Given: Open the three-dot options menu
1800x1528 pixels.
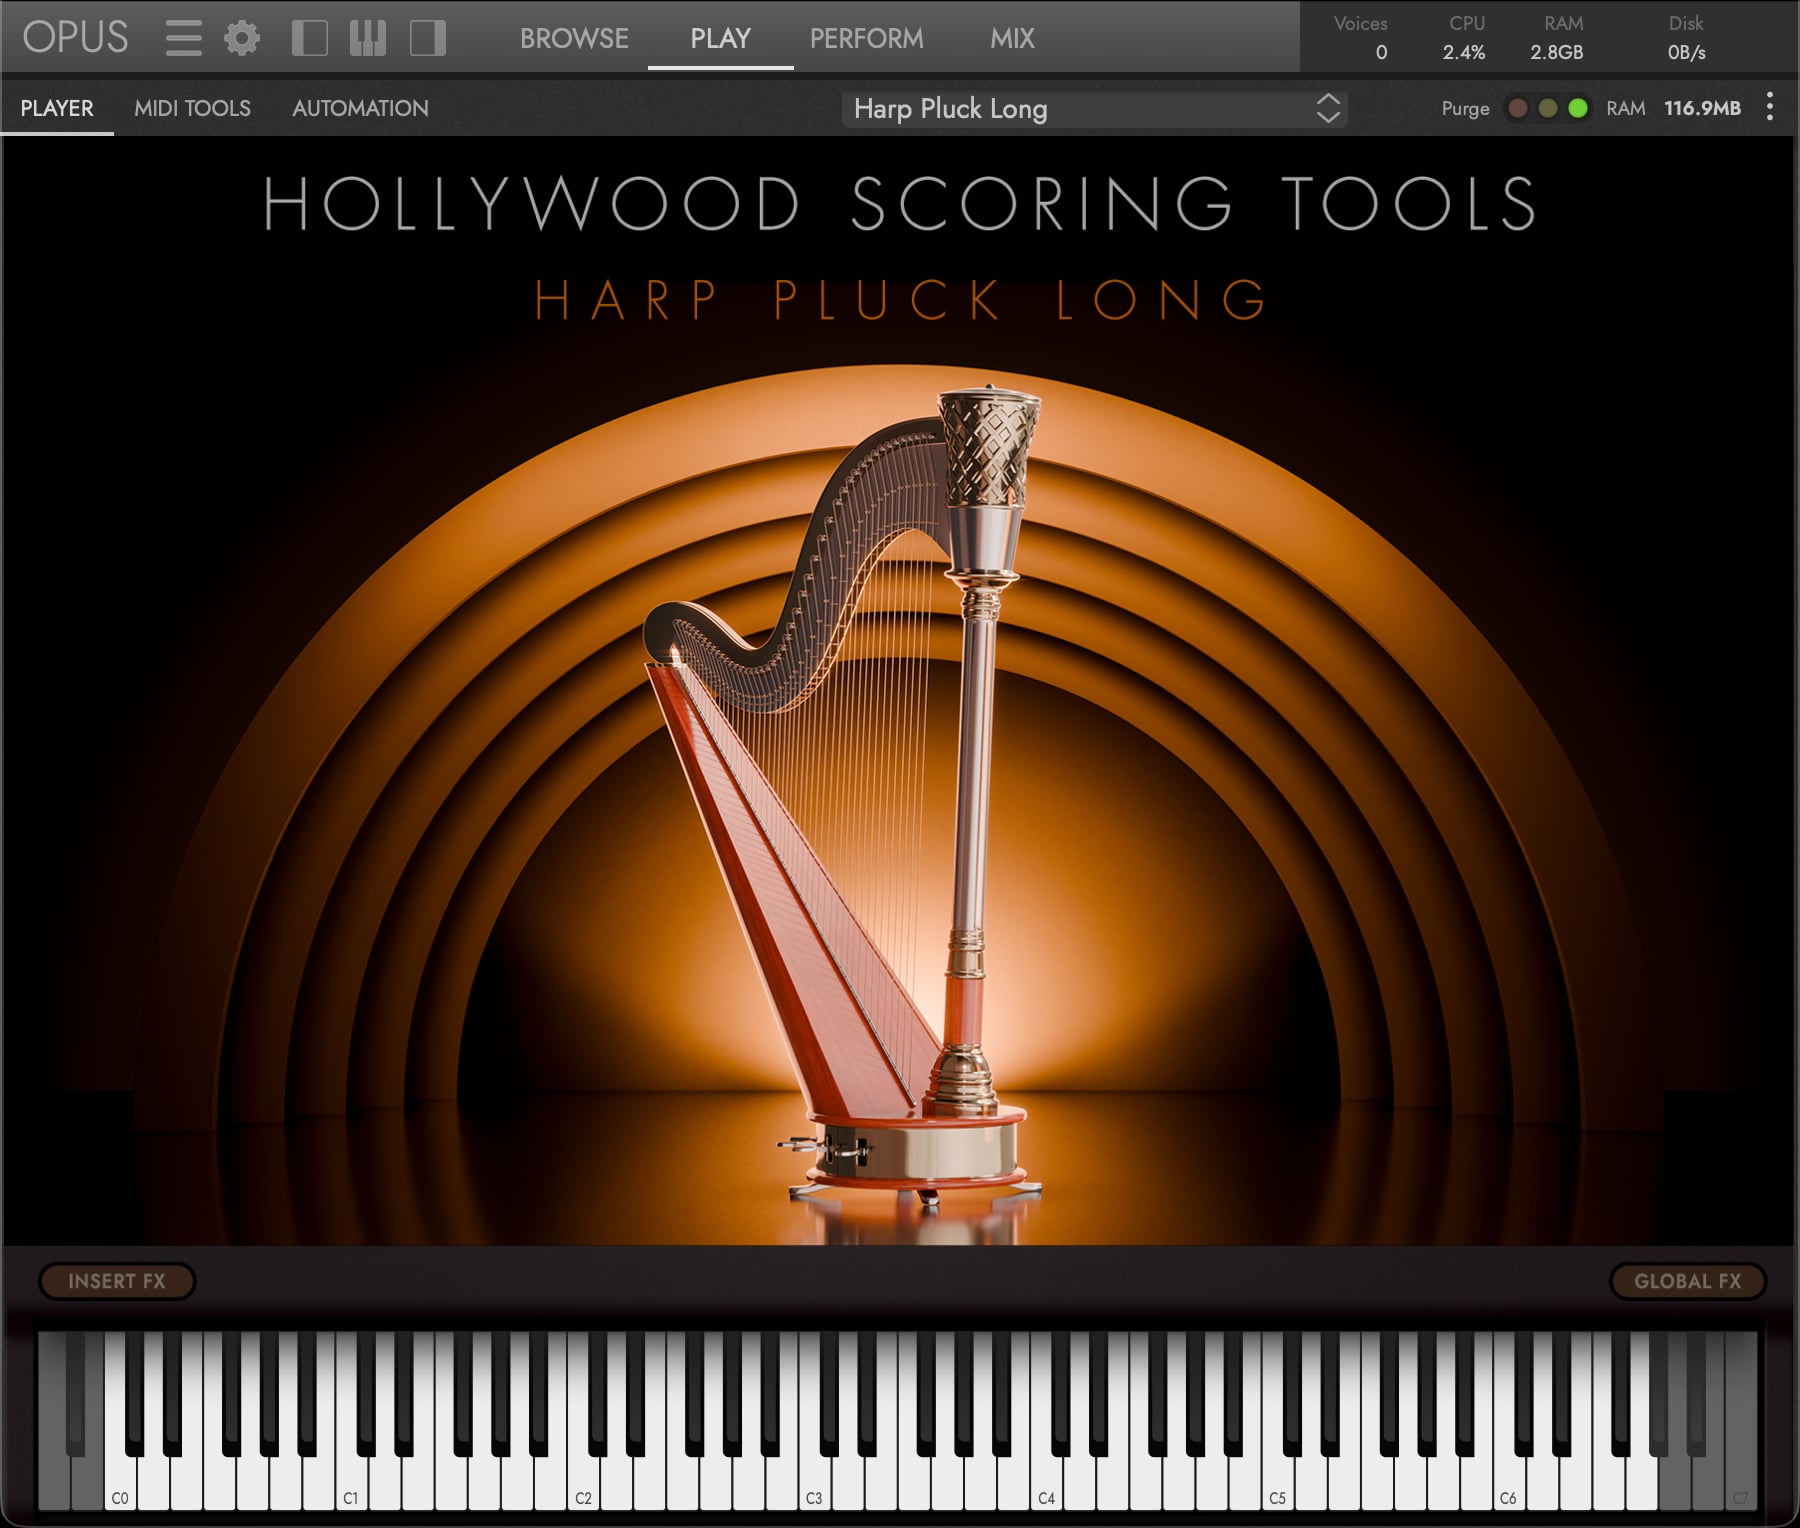Looking at the screenshot, I should pyautogui.click(x=1770, y=107).
